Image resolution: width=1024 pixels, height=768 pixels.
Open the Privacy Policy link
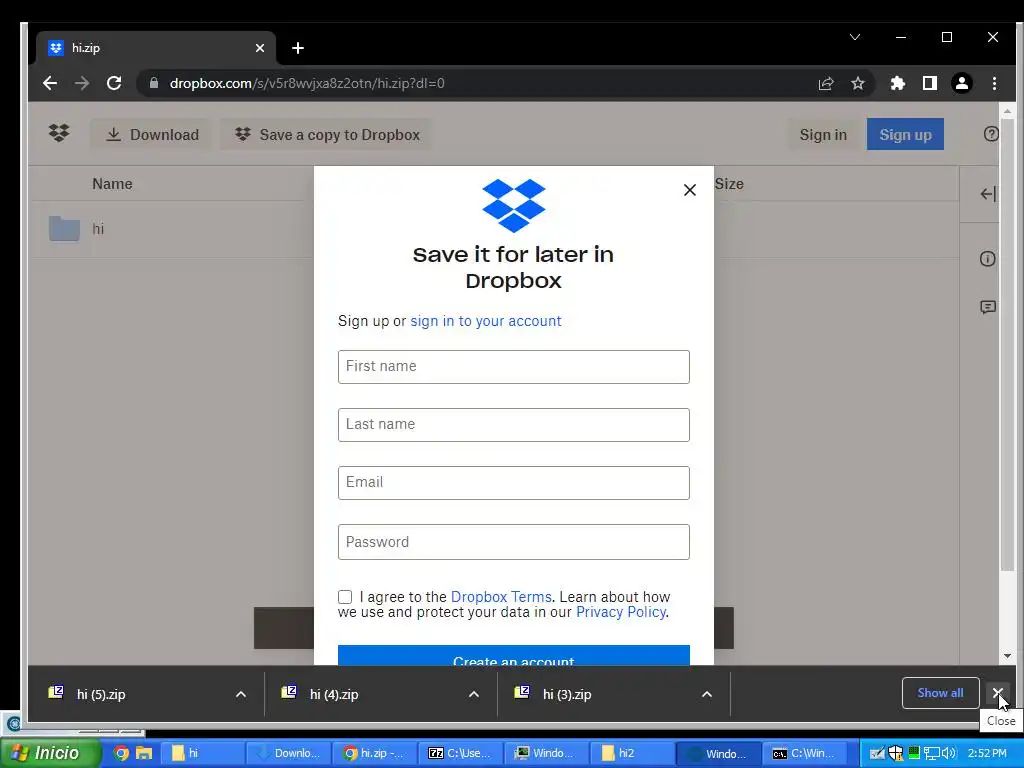[620, 612]
